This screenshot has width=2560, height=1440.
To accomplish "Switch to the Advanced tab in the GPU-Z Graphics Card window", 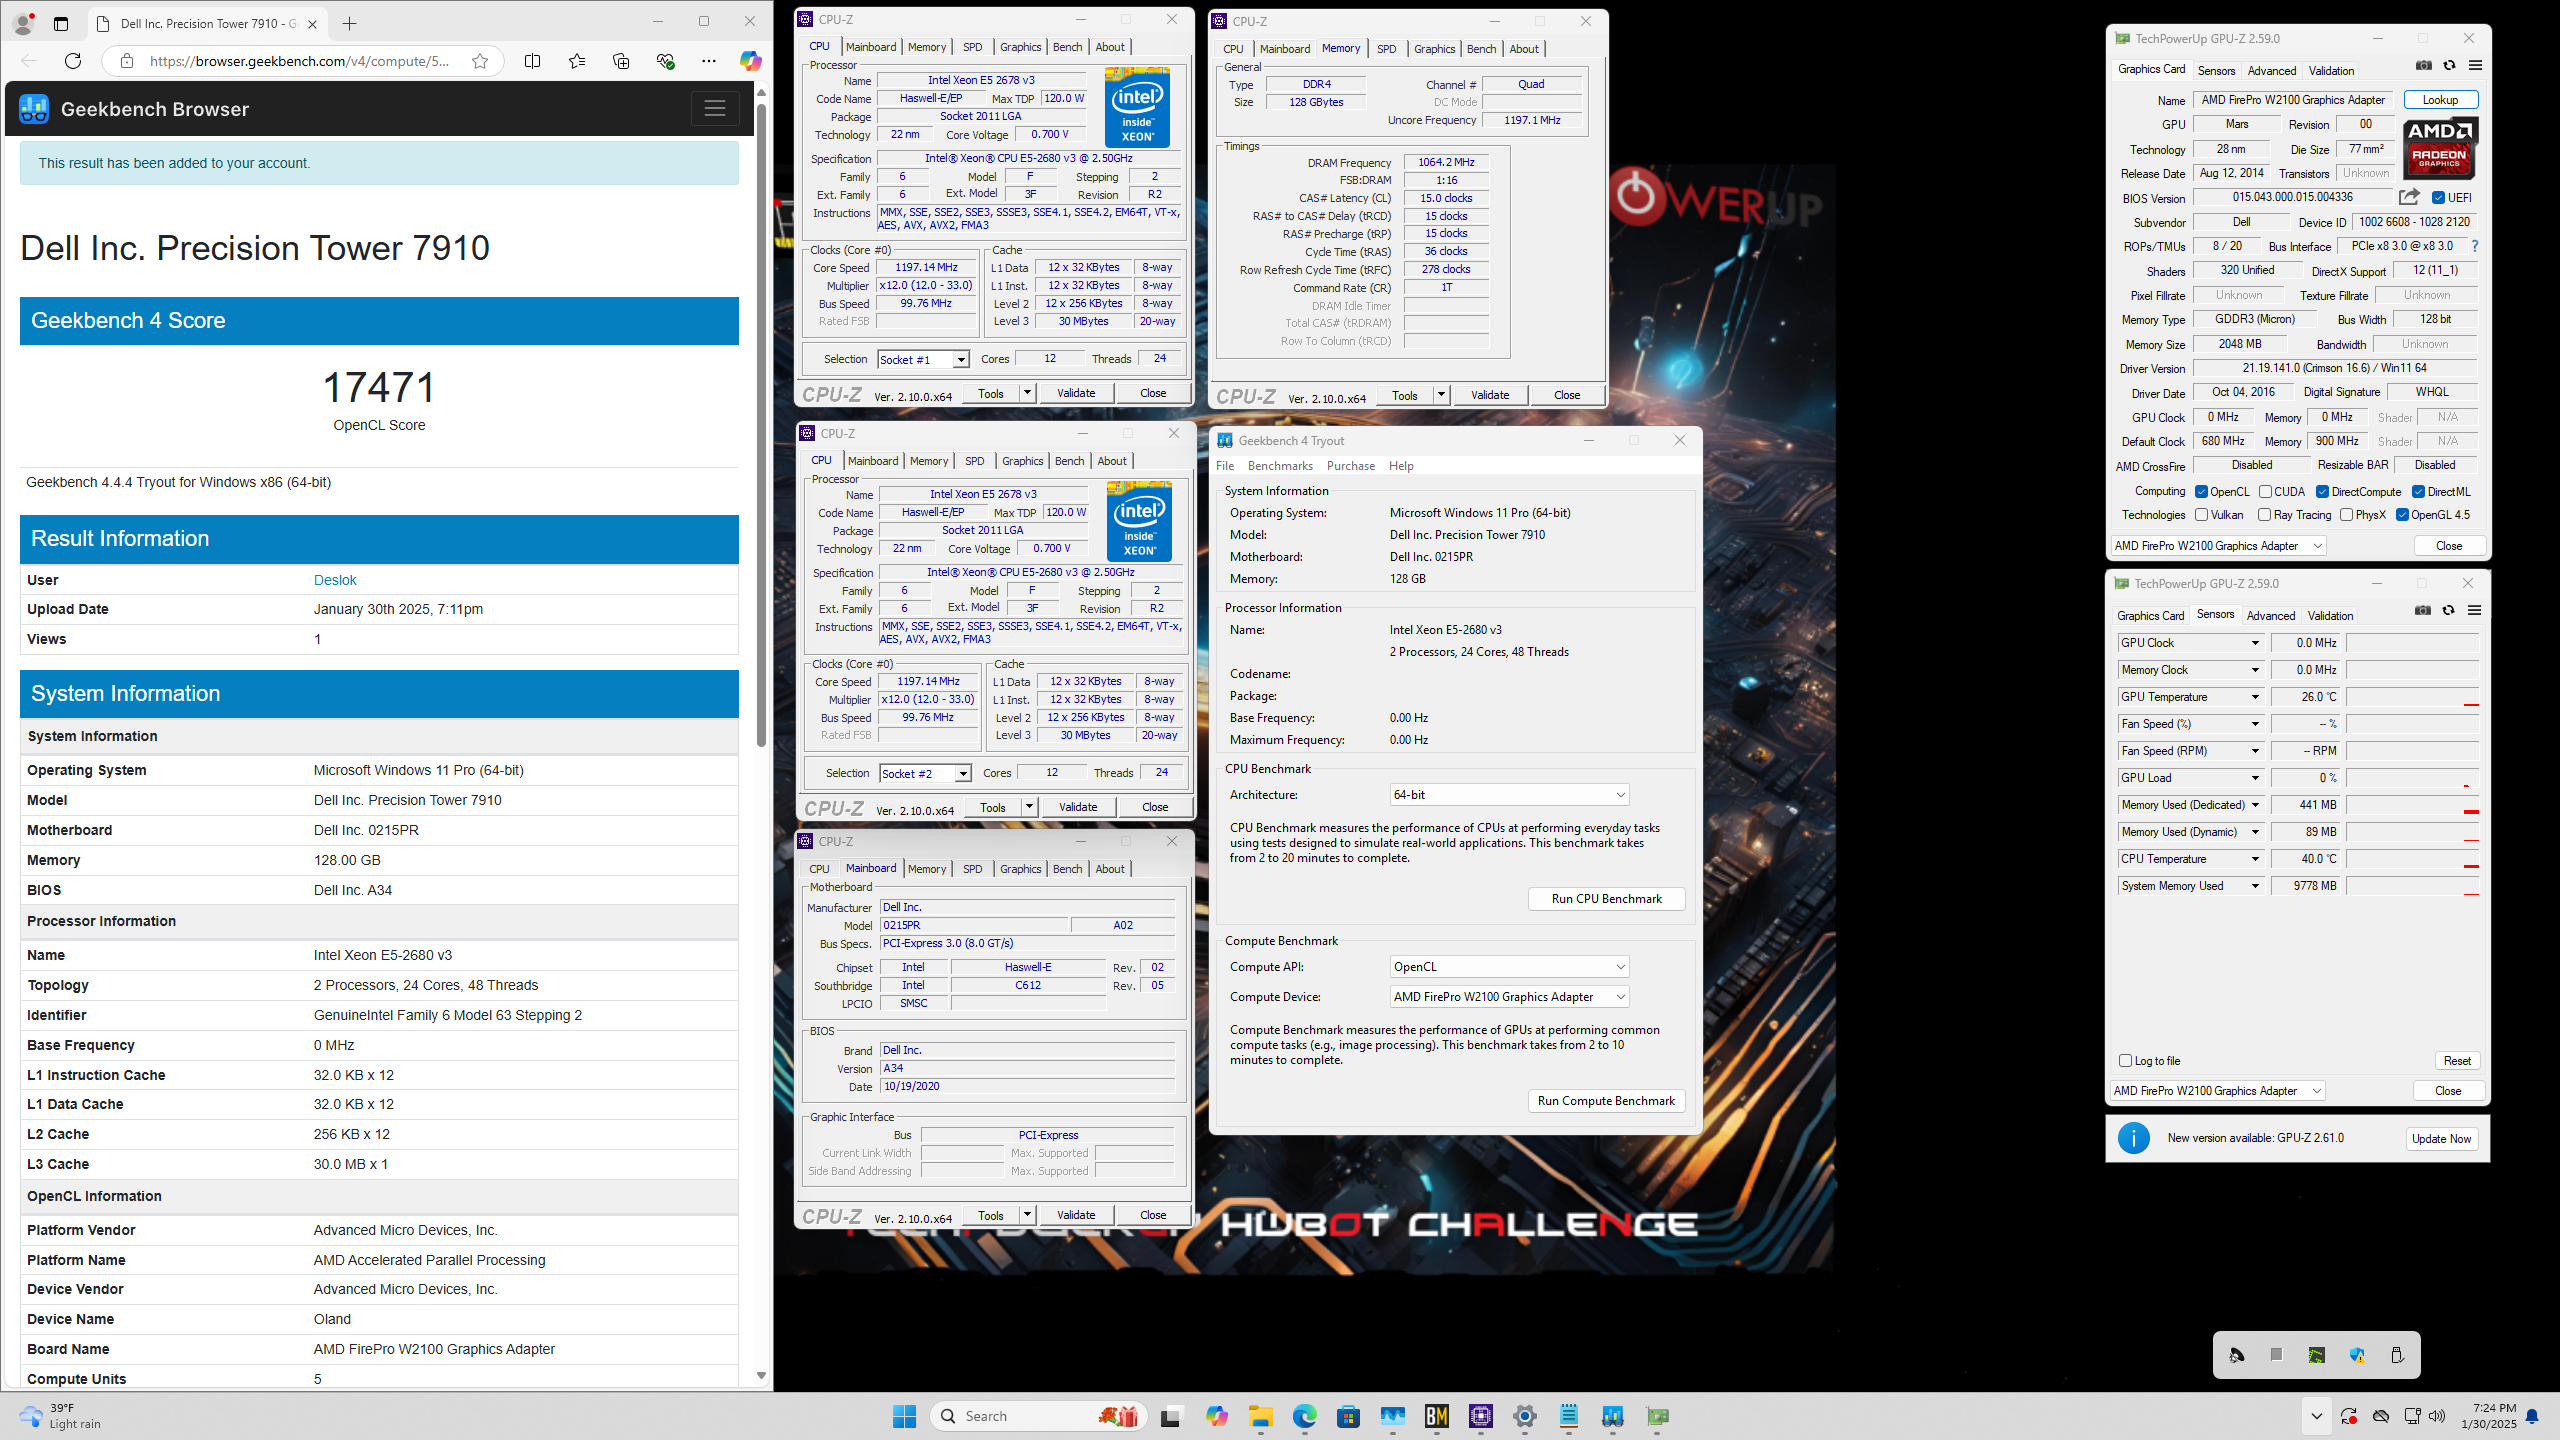I will coord(2271,71).
